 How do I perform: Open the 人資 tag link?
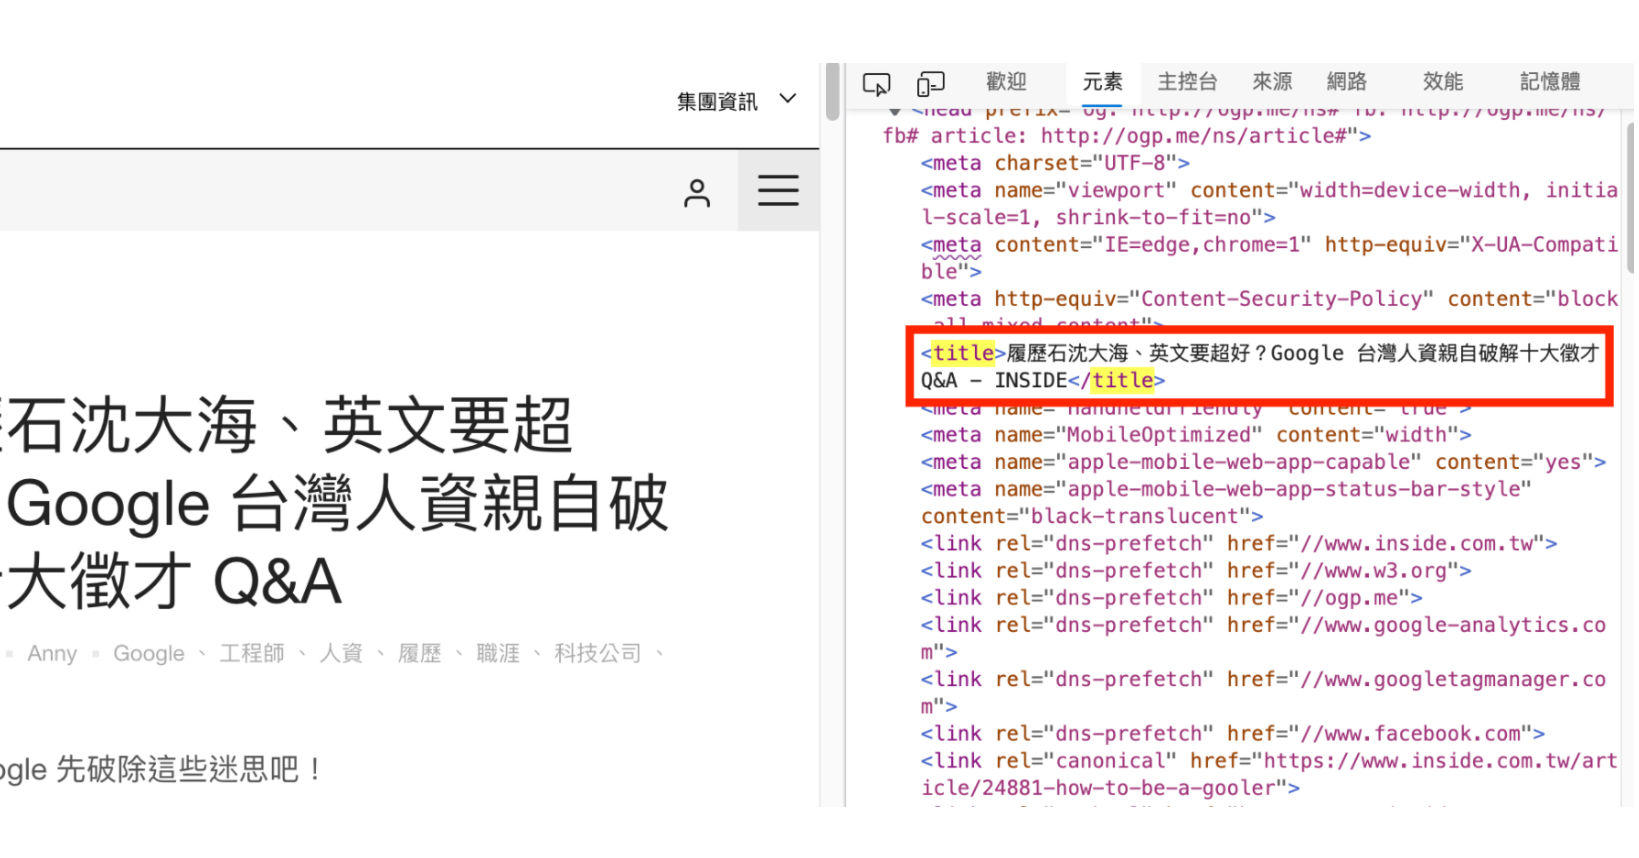pyautogui.click(x=341, y=654)
